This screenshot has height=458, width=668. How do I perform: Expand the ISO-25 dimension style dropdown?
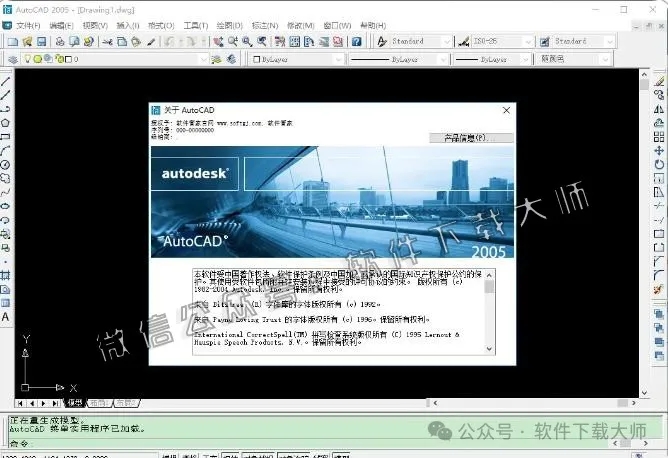pyautogui.click(x=528, y=41)
